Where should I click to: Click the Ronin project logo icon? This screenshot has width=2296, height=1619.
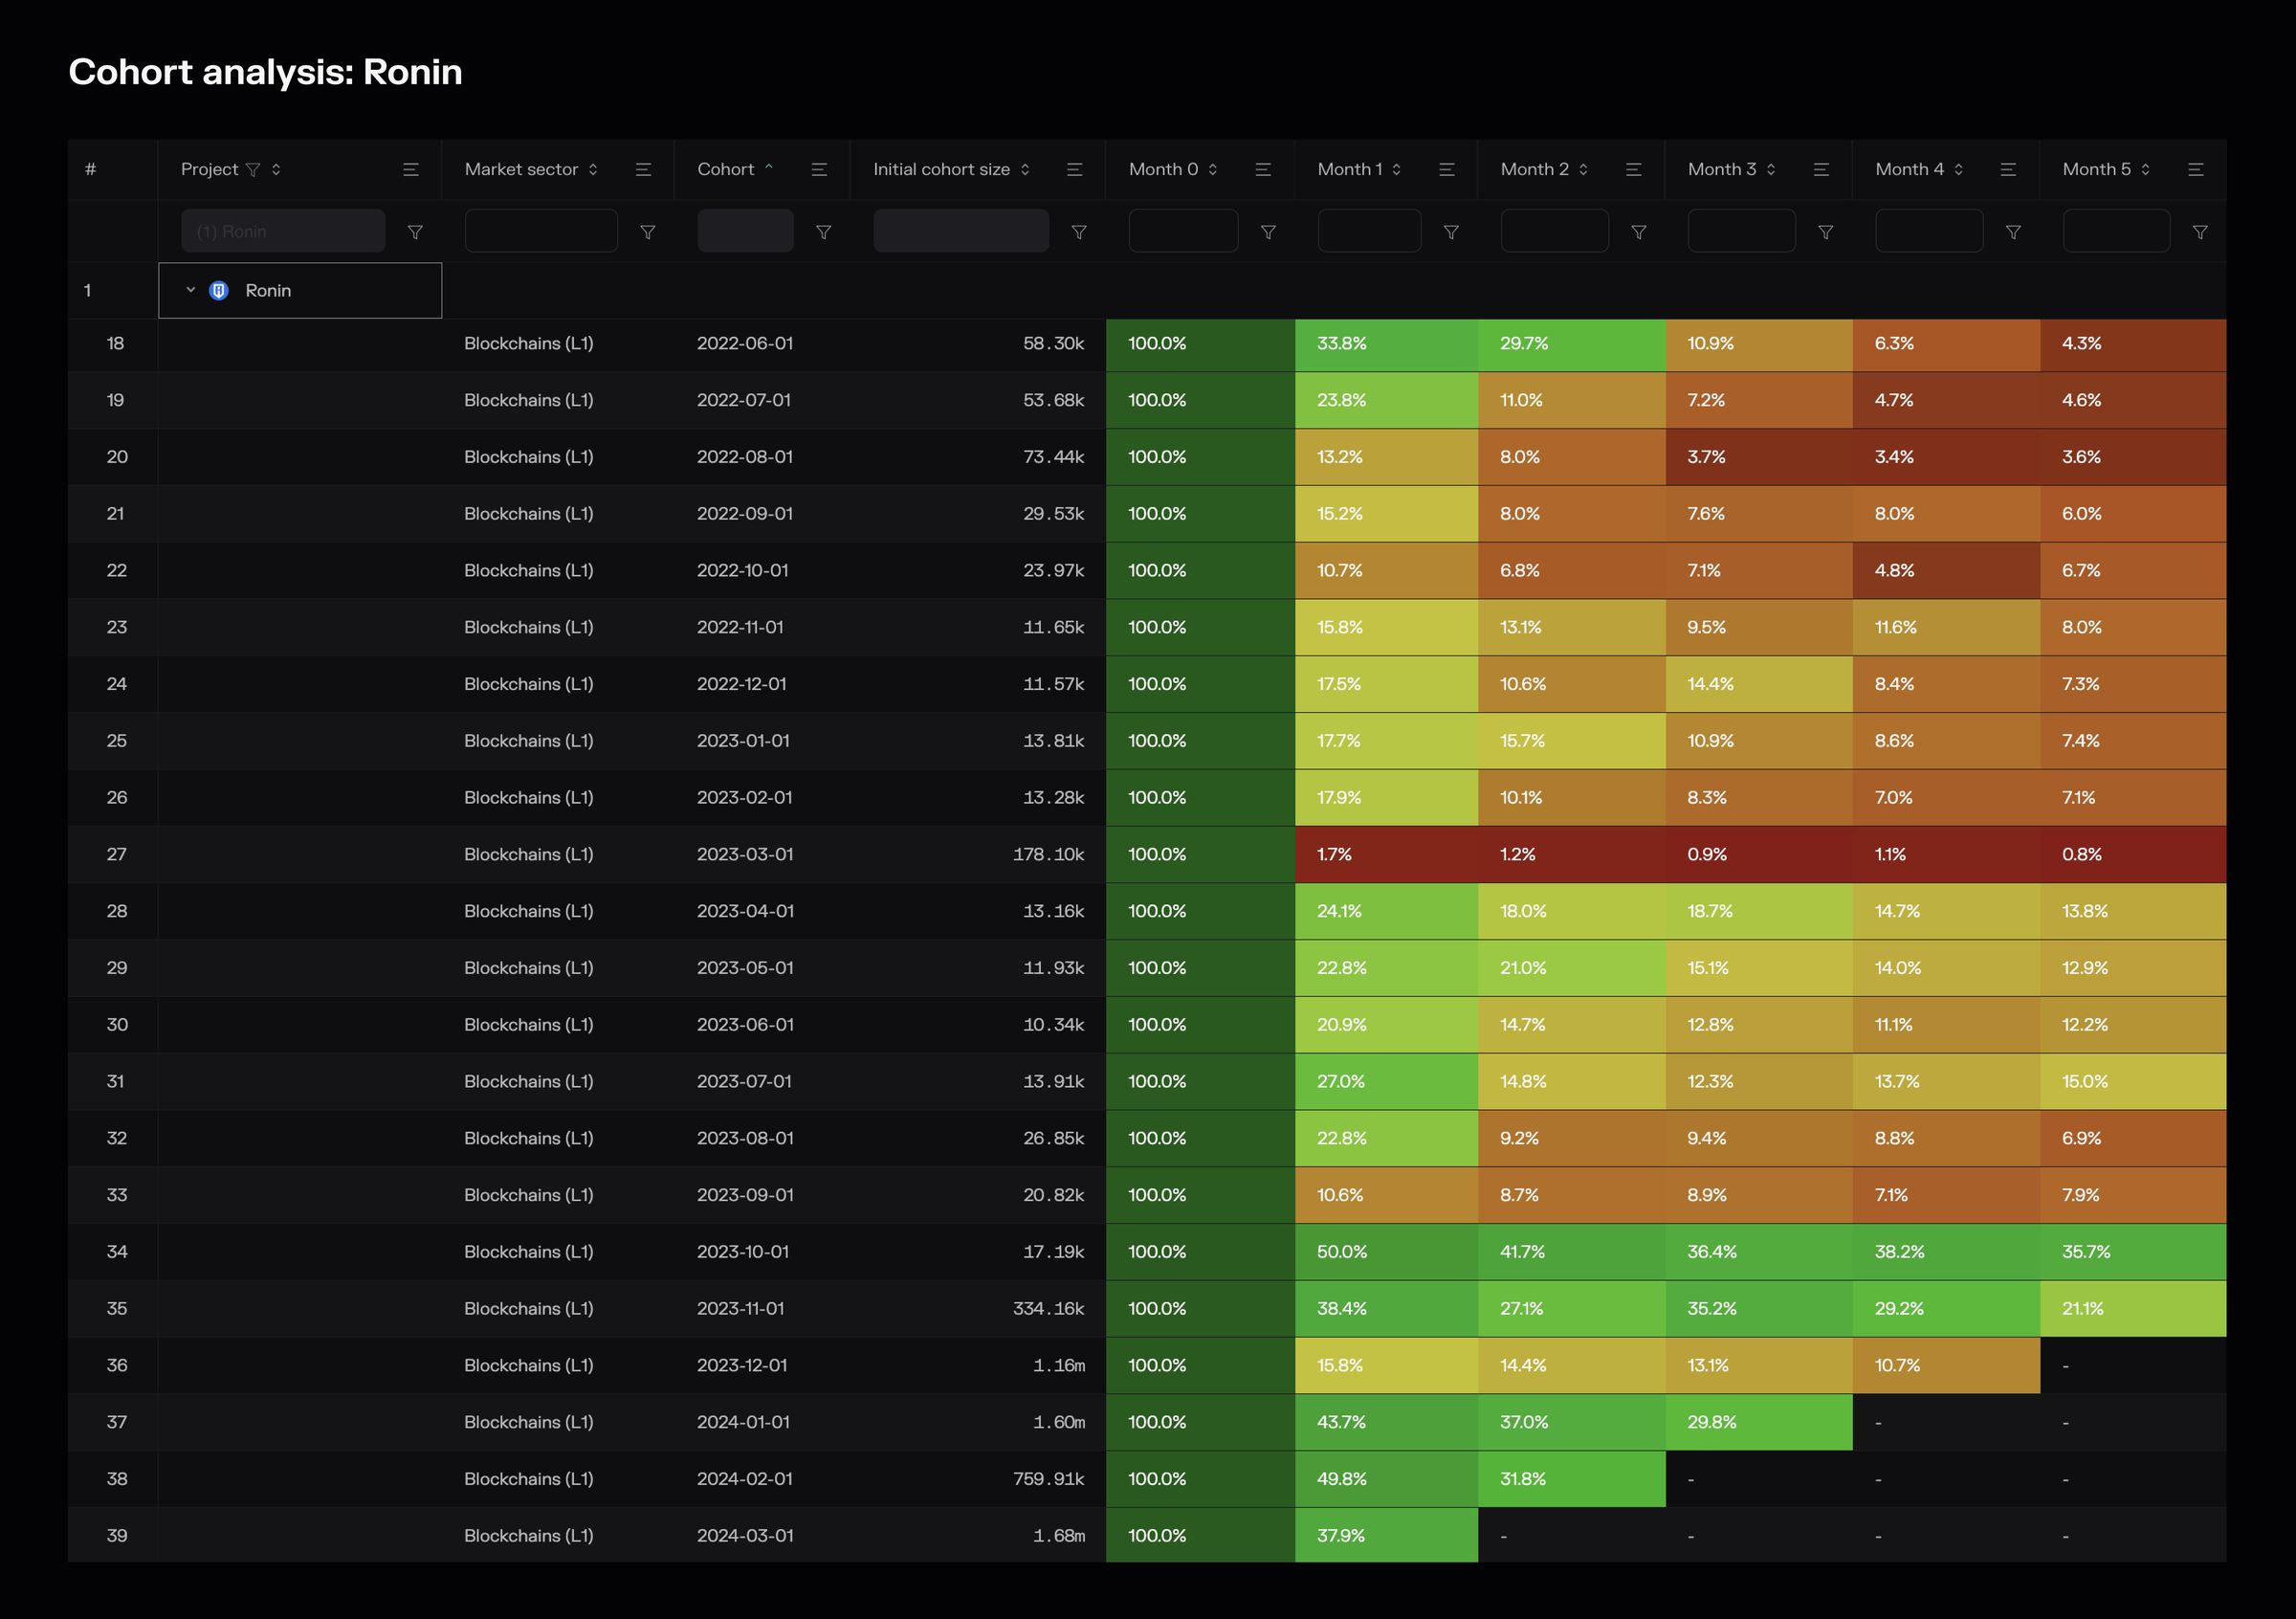coord(219,291)
